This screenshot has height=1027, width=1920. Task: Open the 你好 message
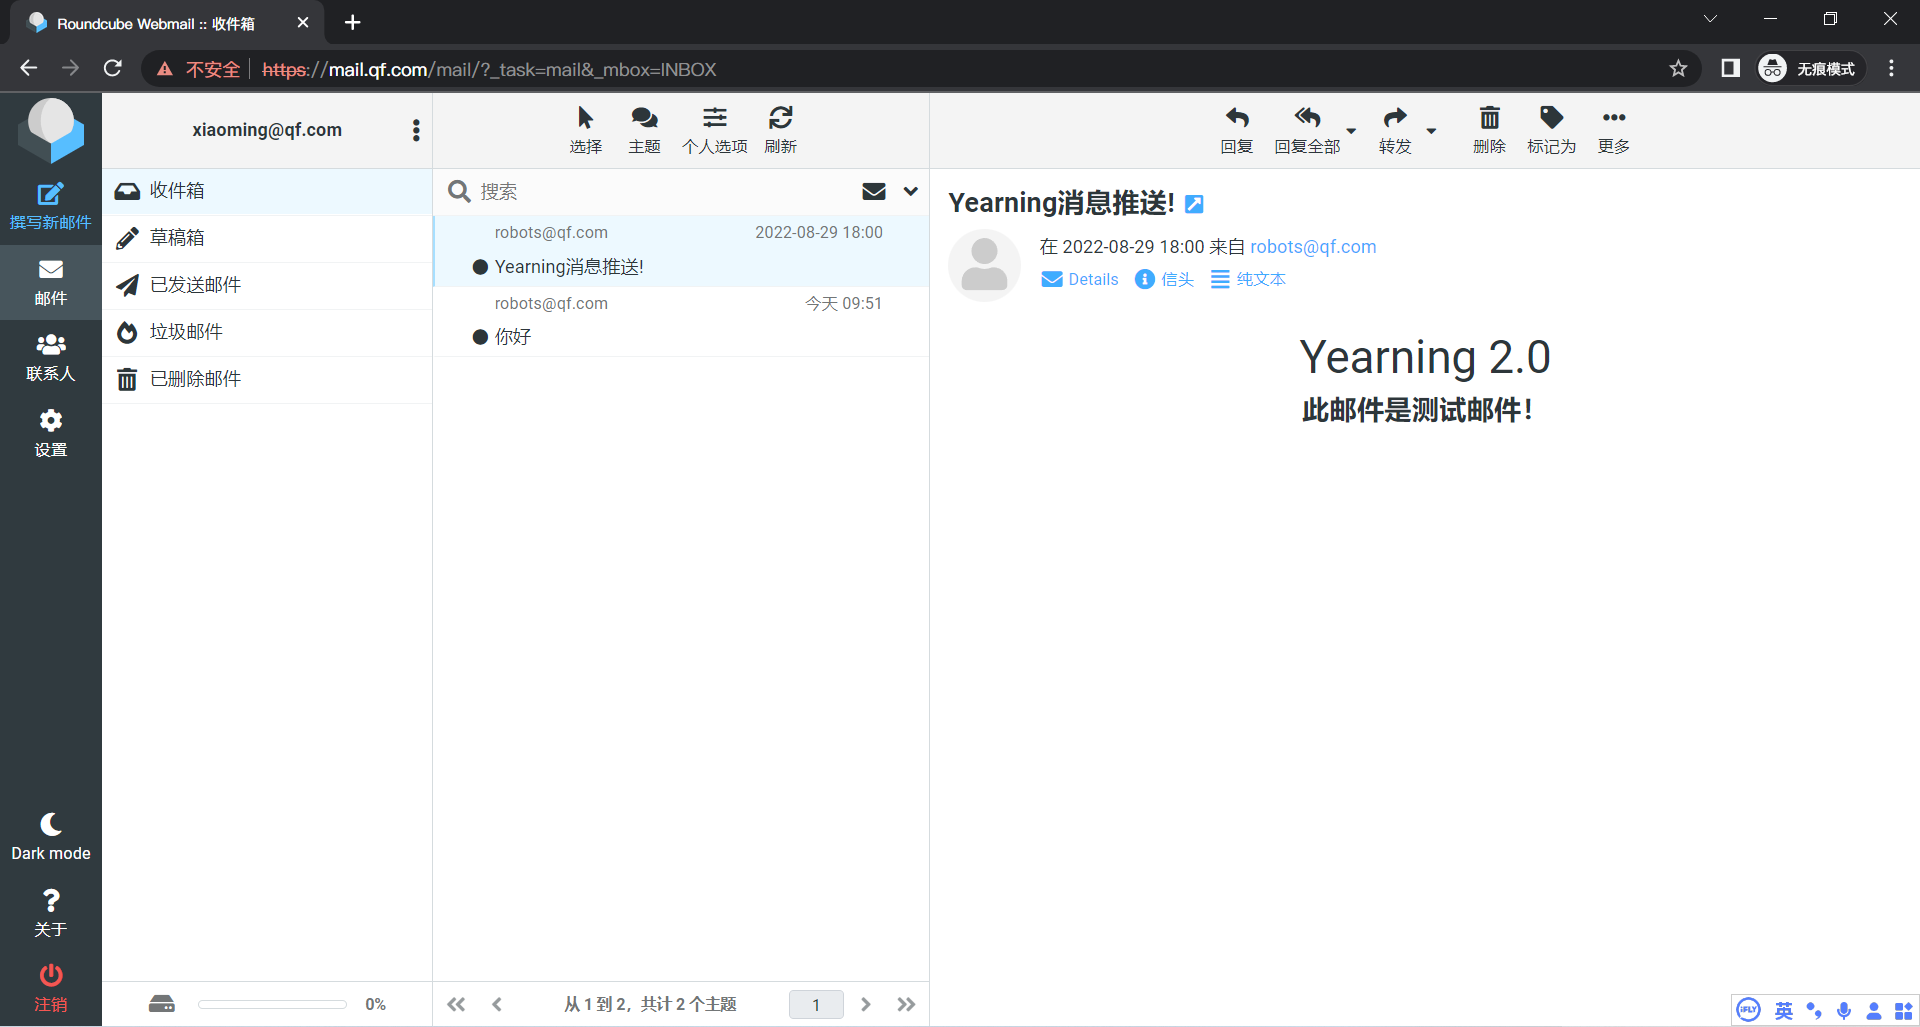[681, 322]
